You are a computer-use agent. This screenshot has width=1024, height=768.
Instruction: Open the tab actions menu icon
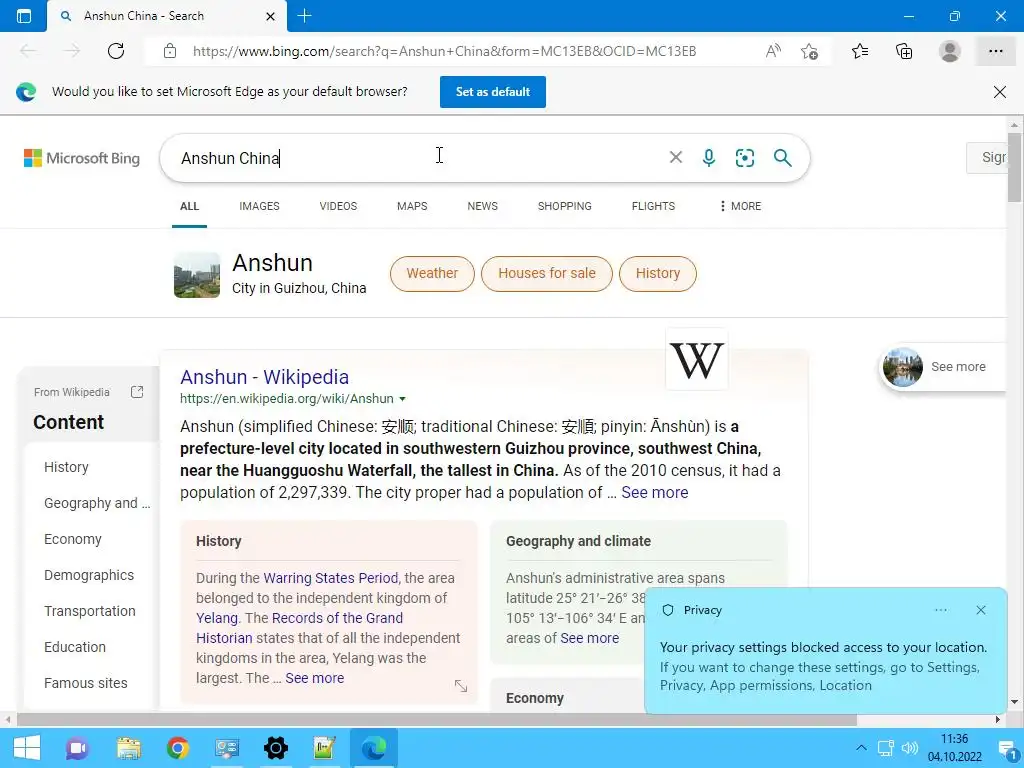pyautogui.click(x=24, y=16)
